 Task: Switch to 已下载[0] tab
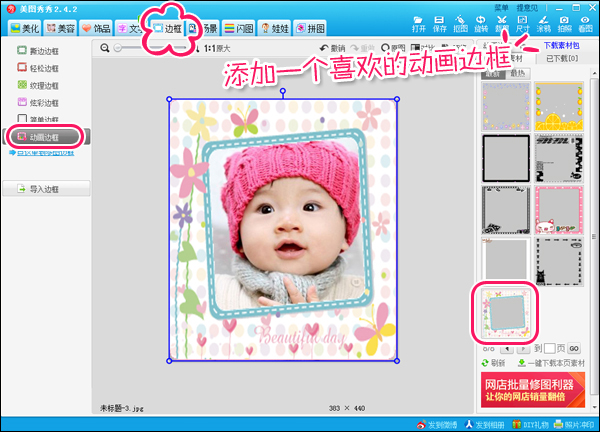pos(562,58)
